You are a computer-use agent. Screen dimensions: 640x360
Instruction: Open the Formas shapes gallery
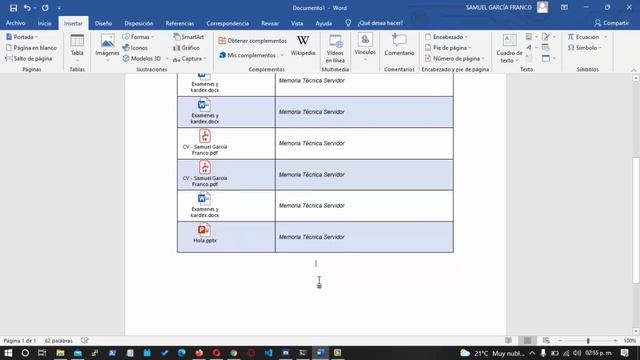pyautogui.click(x=138, y=37)
